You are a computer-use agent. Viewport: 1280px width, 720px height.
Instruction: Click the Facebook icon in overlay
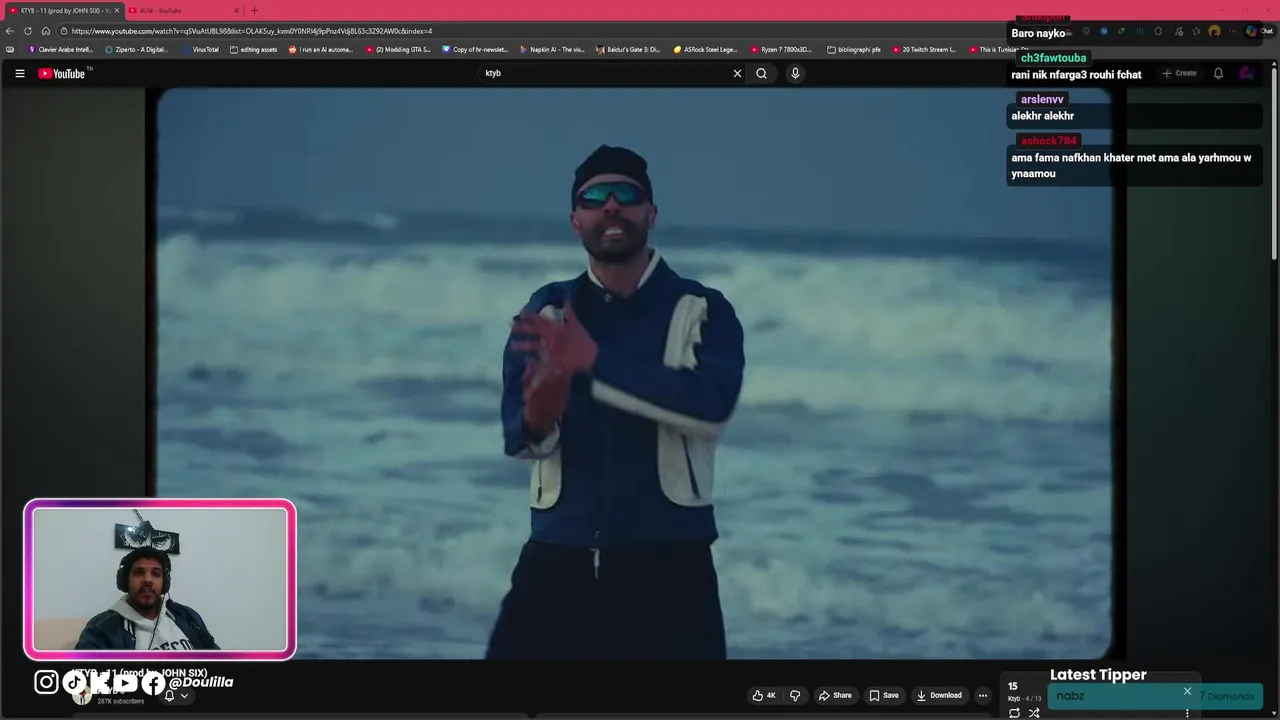click(x=152, y=682)
